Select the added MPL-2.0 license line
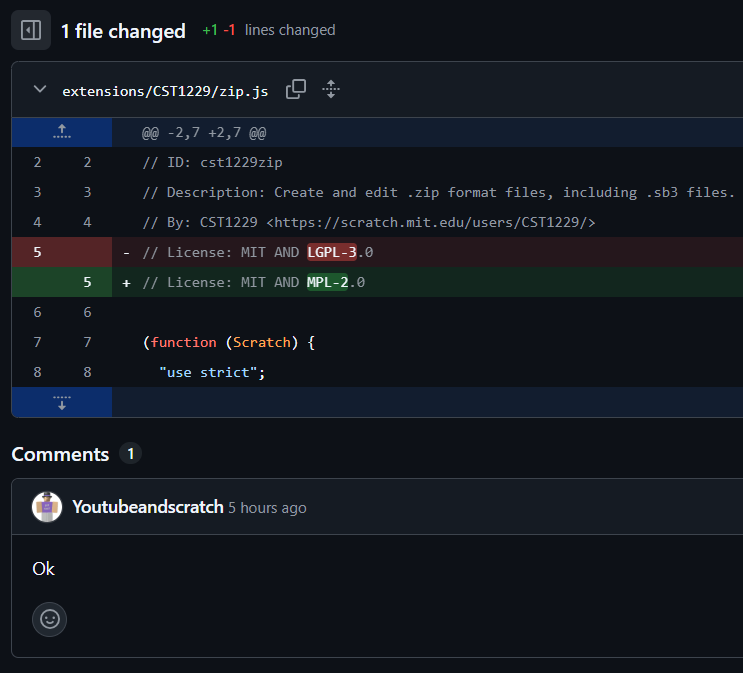The image size is (743, 673). [254, 282]
